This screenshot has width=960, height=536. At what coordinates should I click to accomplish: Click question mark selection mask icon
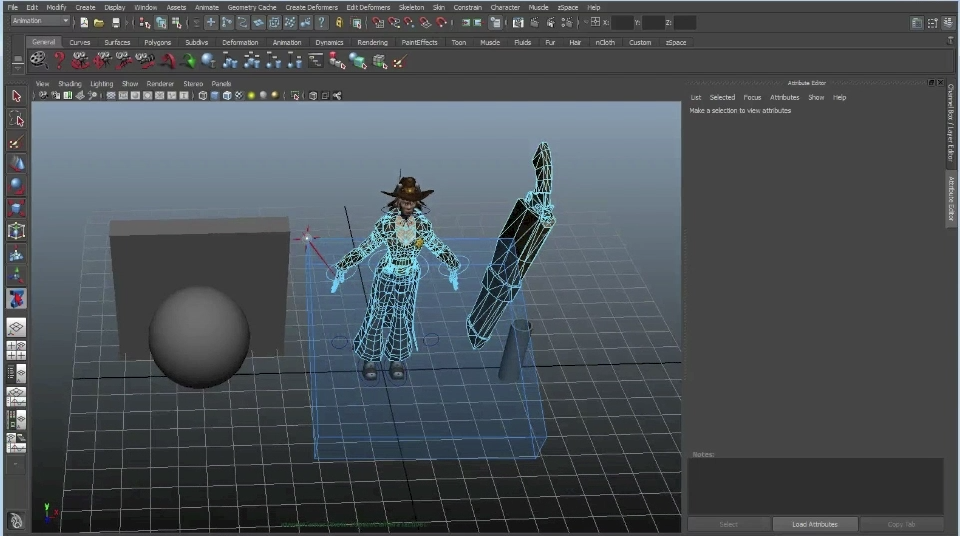click(x=321, y=23)
